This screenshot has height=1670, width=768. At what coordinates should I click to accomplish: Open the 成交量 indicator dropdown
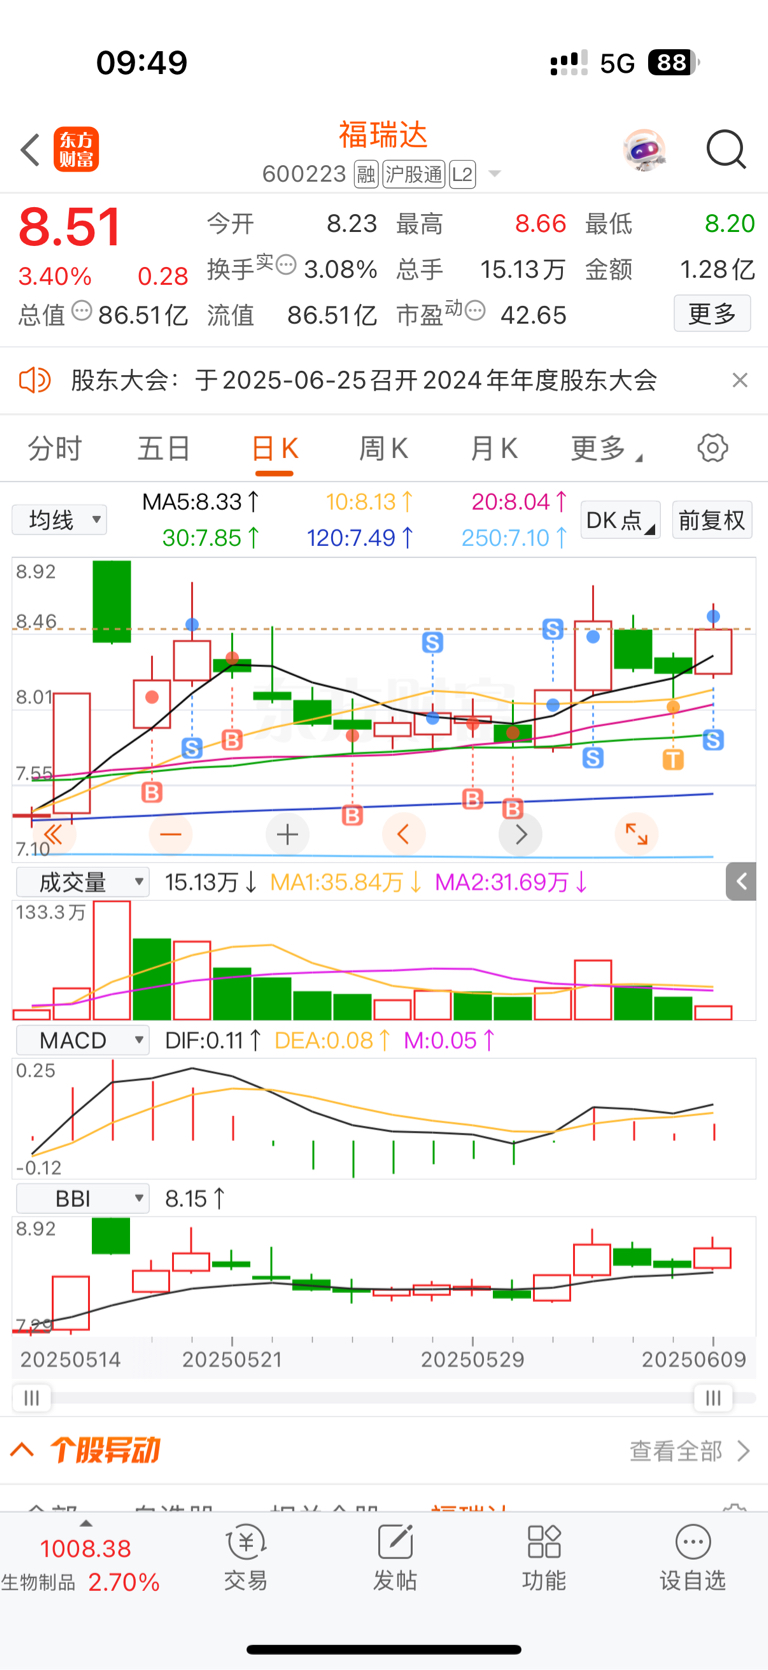[x=83, y=882]
